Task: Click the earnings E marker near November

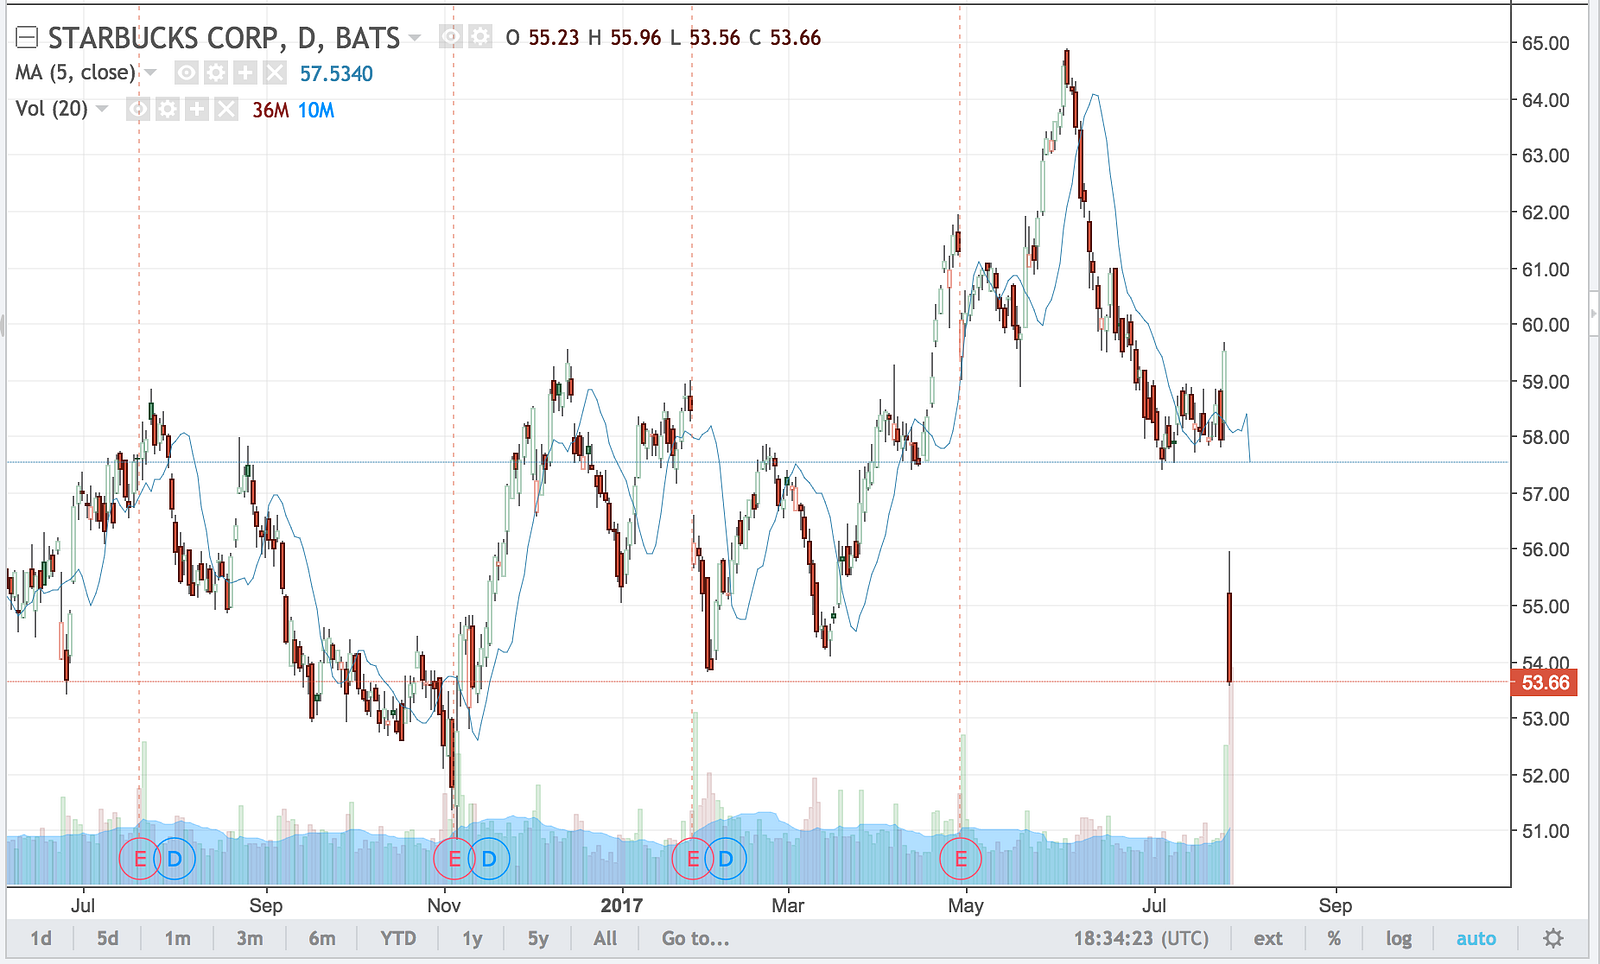Action: tap(454, 858)
